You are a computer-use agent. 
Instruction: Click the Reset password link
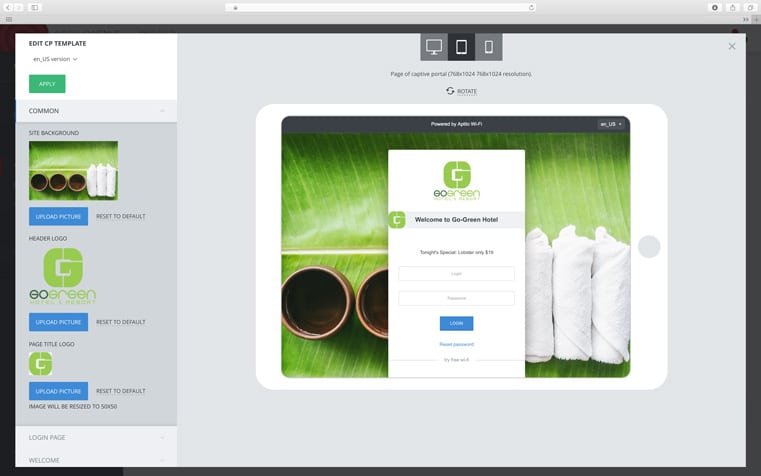click(x=456, y=344)
